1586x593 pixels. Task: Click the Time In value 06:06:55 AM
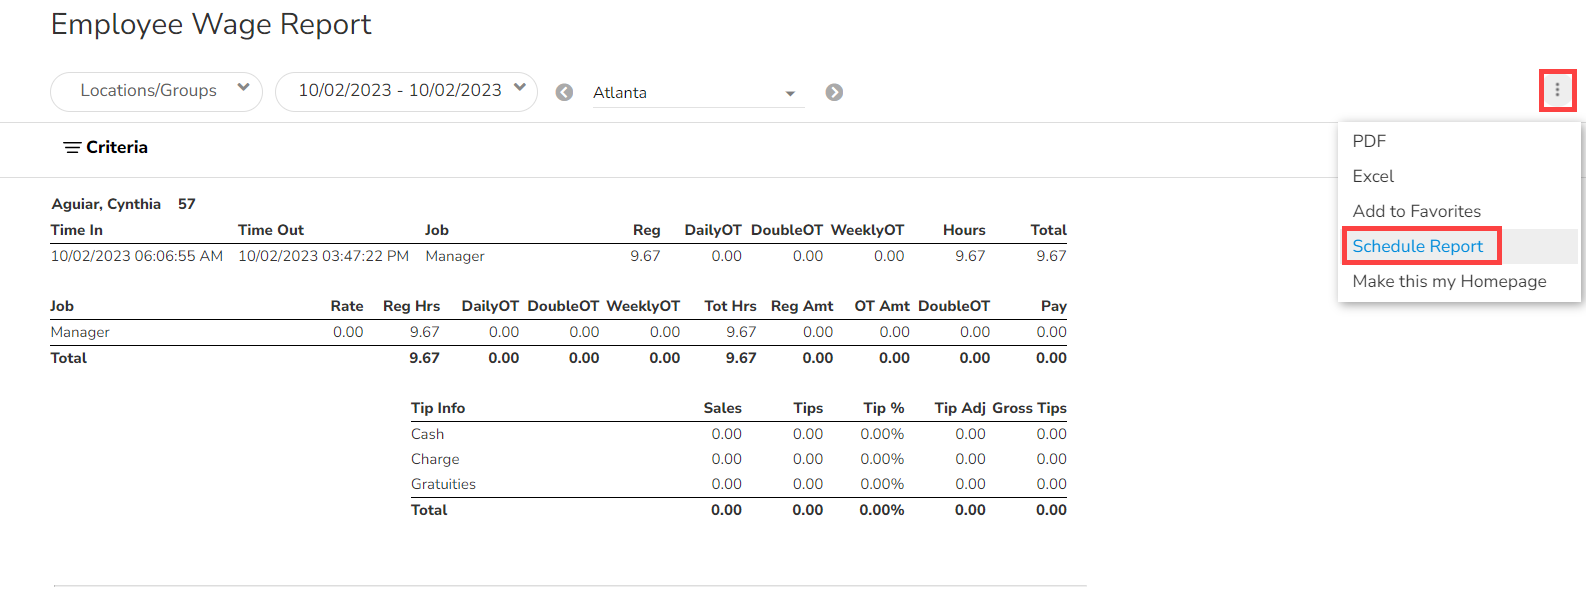click(x=137, y=256)
